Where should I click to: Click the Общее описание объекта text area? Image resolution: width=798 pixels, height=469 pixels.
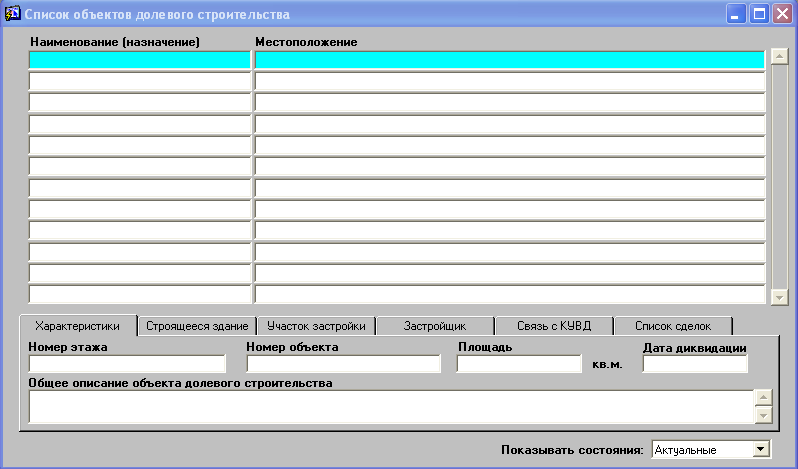pyautogui.click(x=391, y=407)
